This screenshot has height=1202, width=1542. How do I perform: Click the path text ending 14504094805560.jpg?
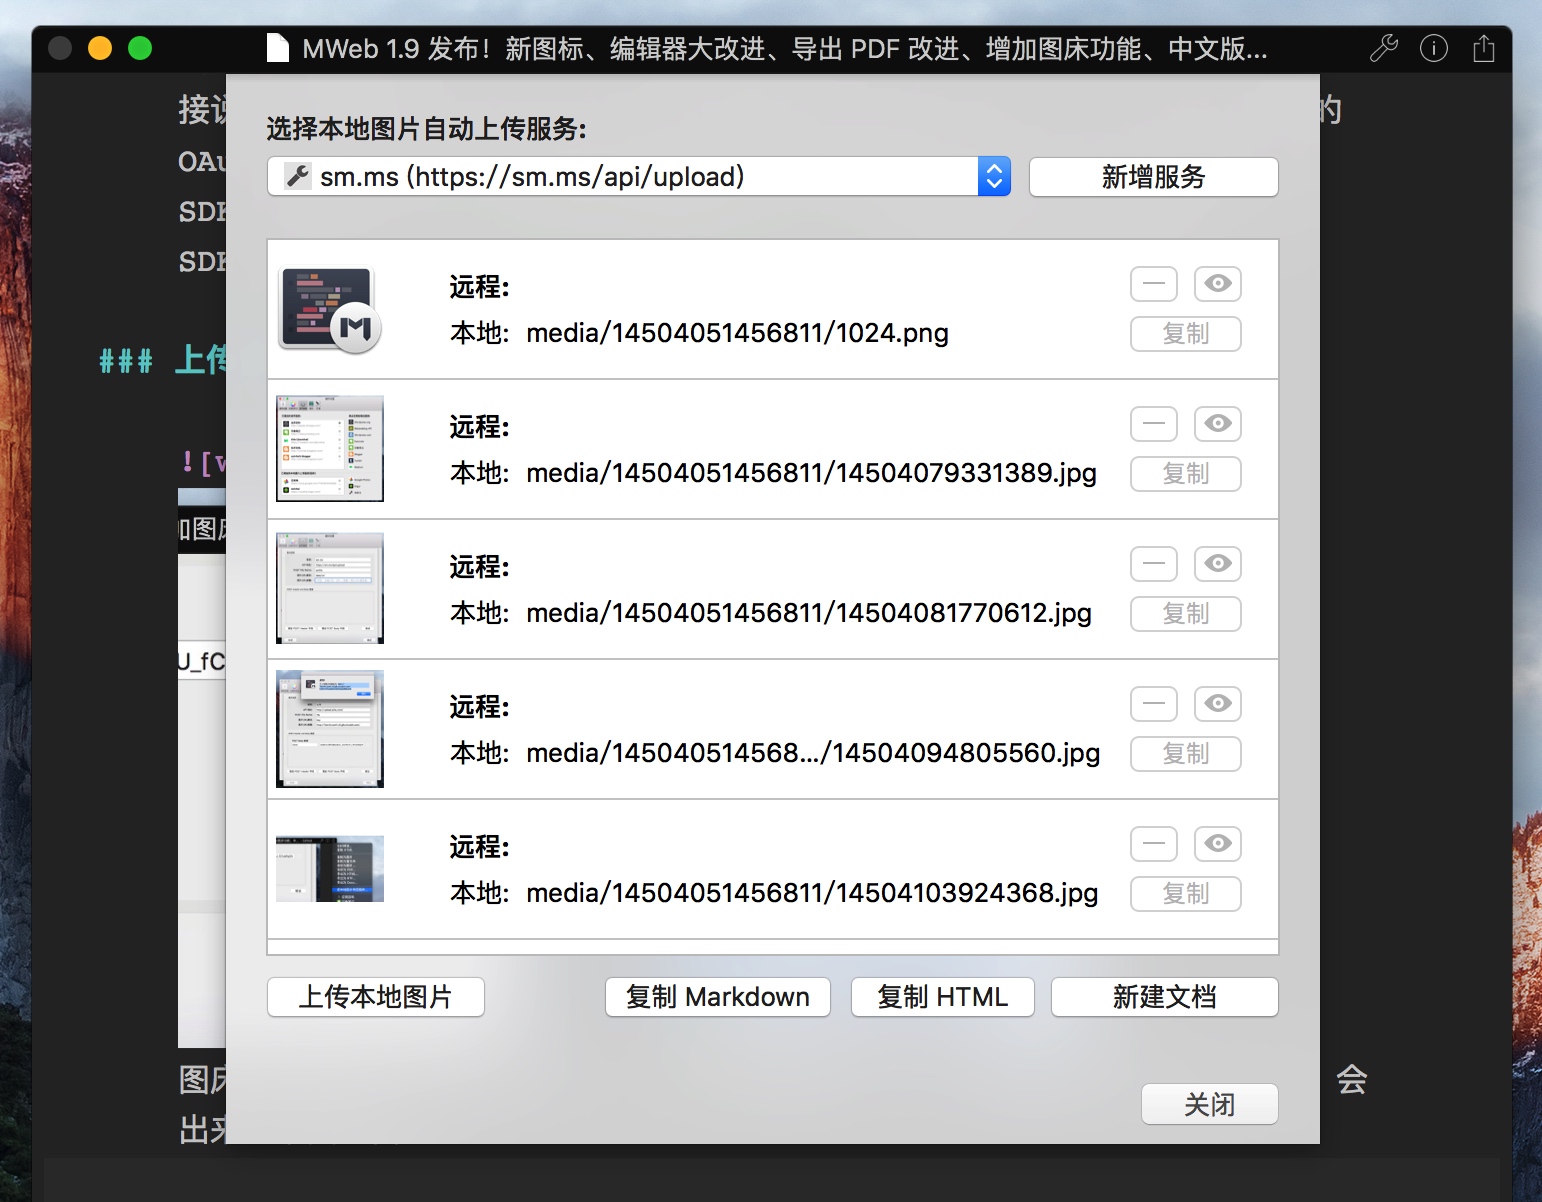[x=813, y=753]
